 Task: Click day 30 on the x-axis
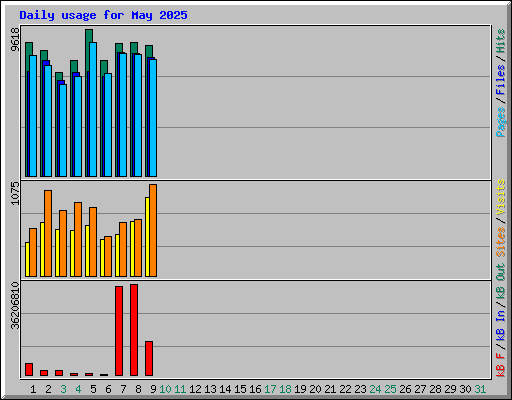[465, 389]
